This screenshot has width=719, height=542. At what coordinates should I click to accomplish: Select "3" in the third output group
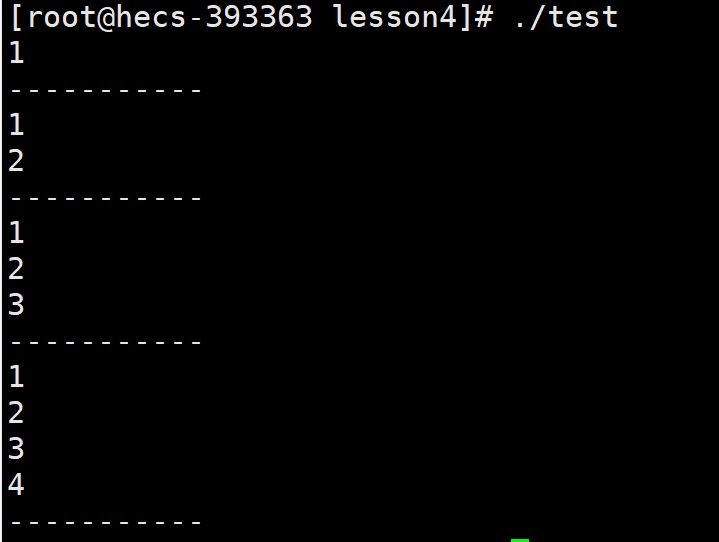point(16,305)
